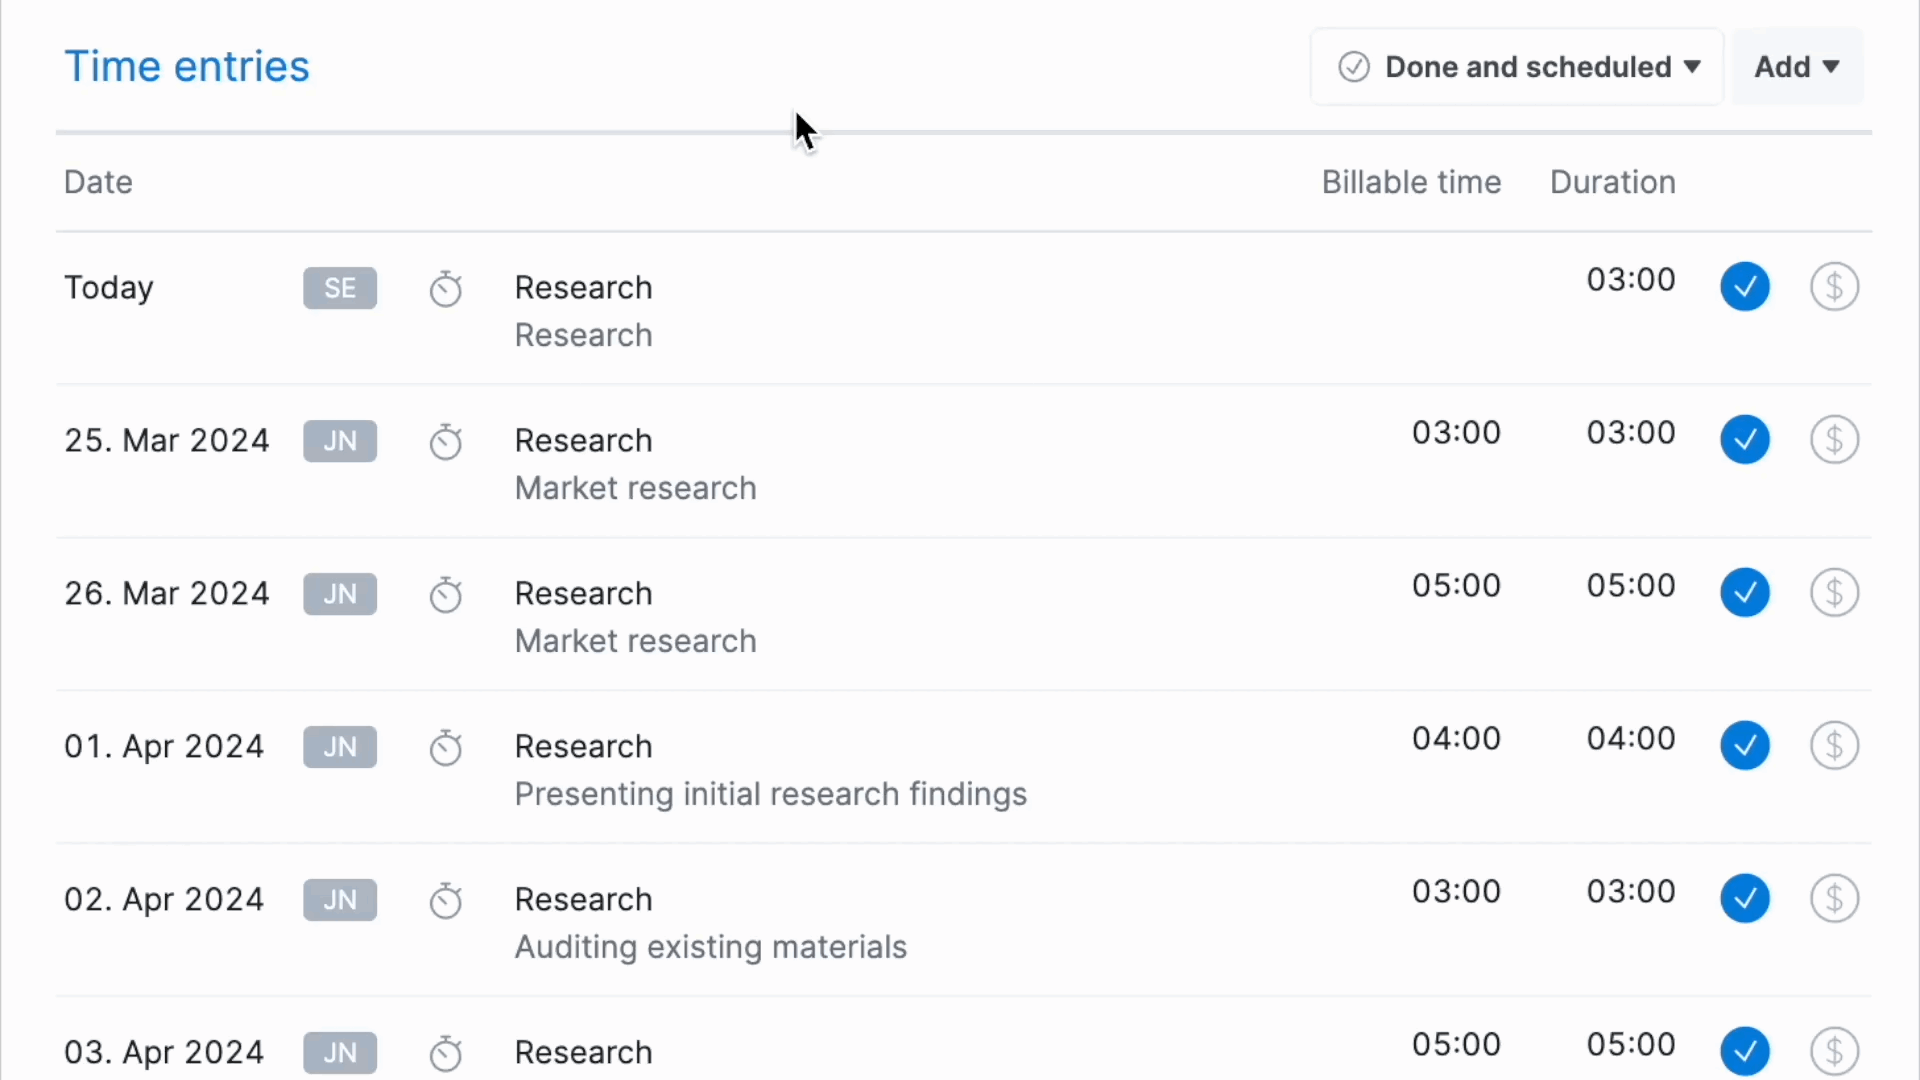This screenshot has width=1920, height=1080.
Task: Toggle the done checkmark for 03. Apr 2024
Action: pos(1745,1052)
